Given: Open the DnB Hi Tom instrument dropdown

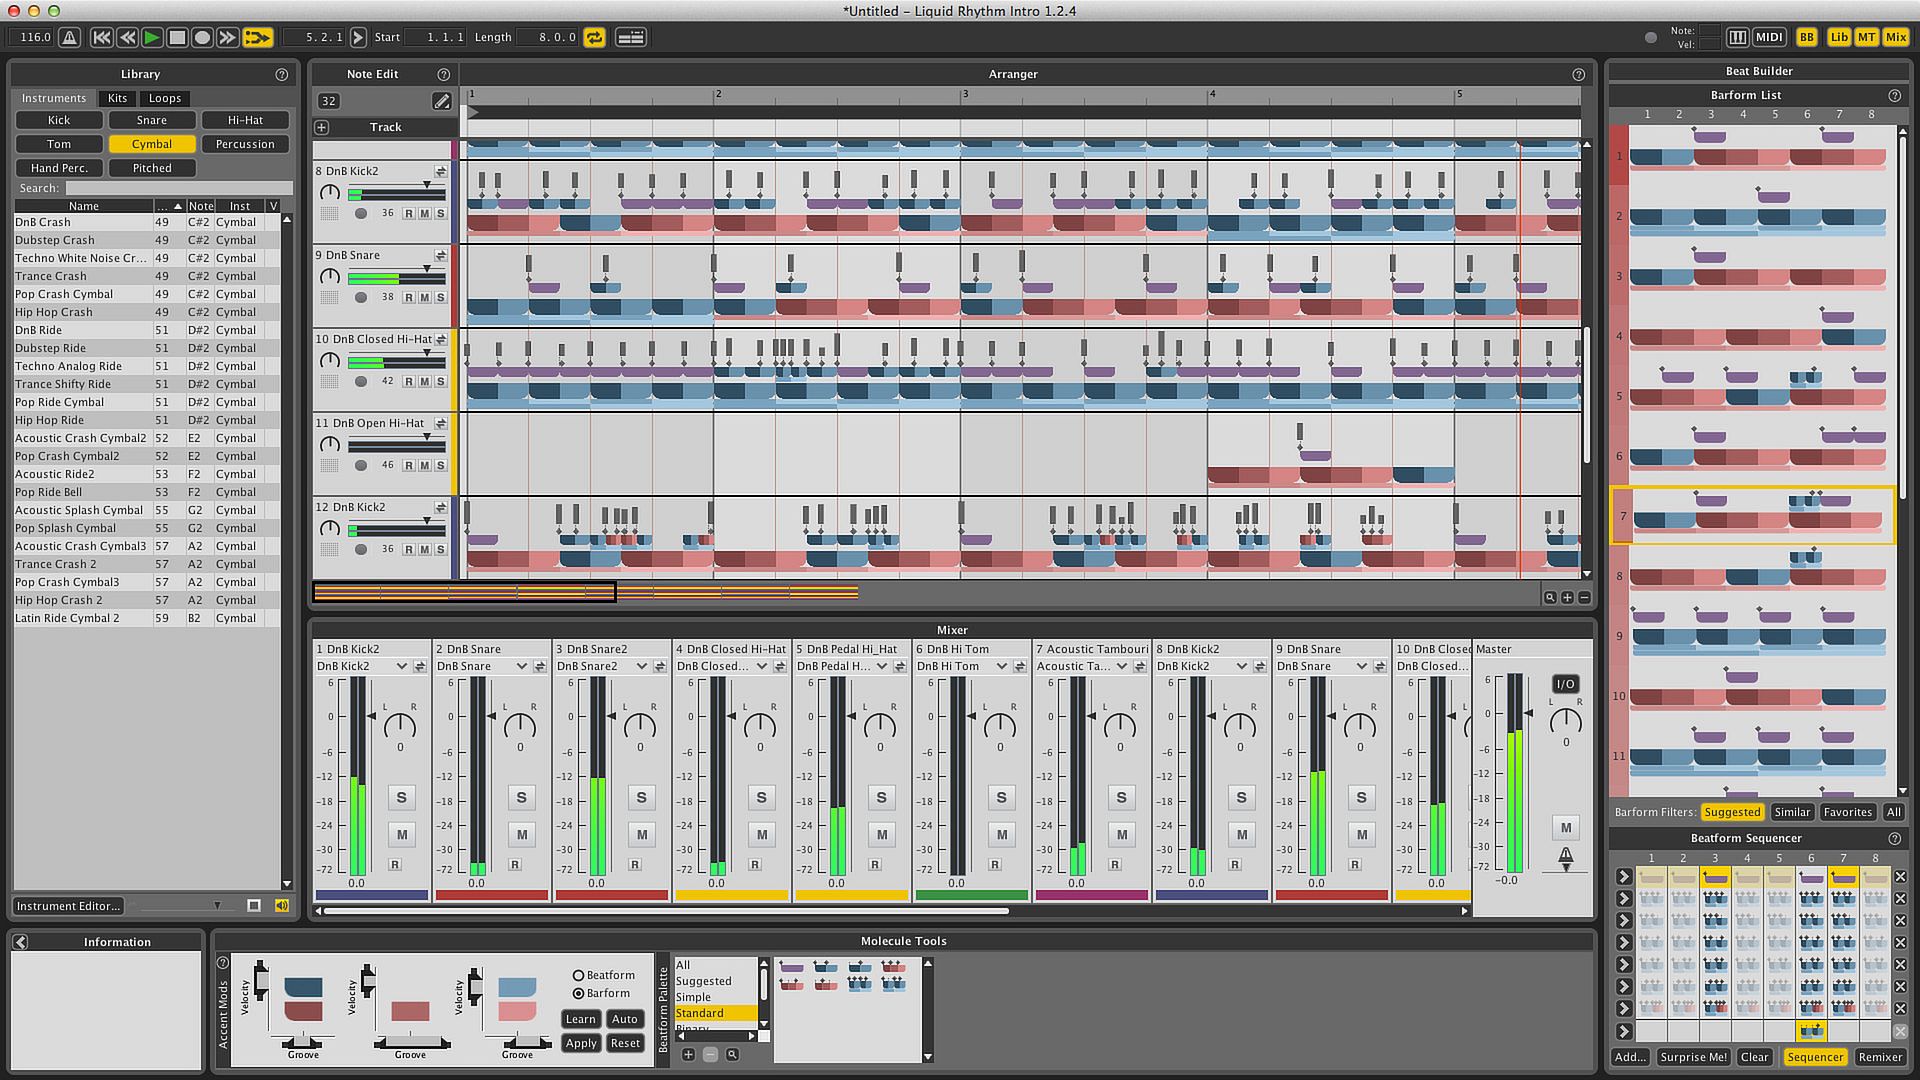Looking at the screenshot, I should [1001, 666].
